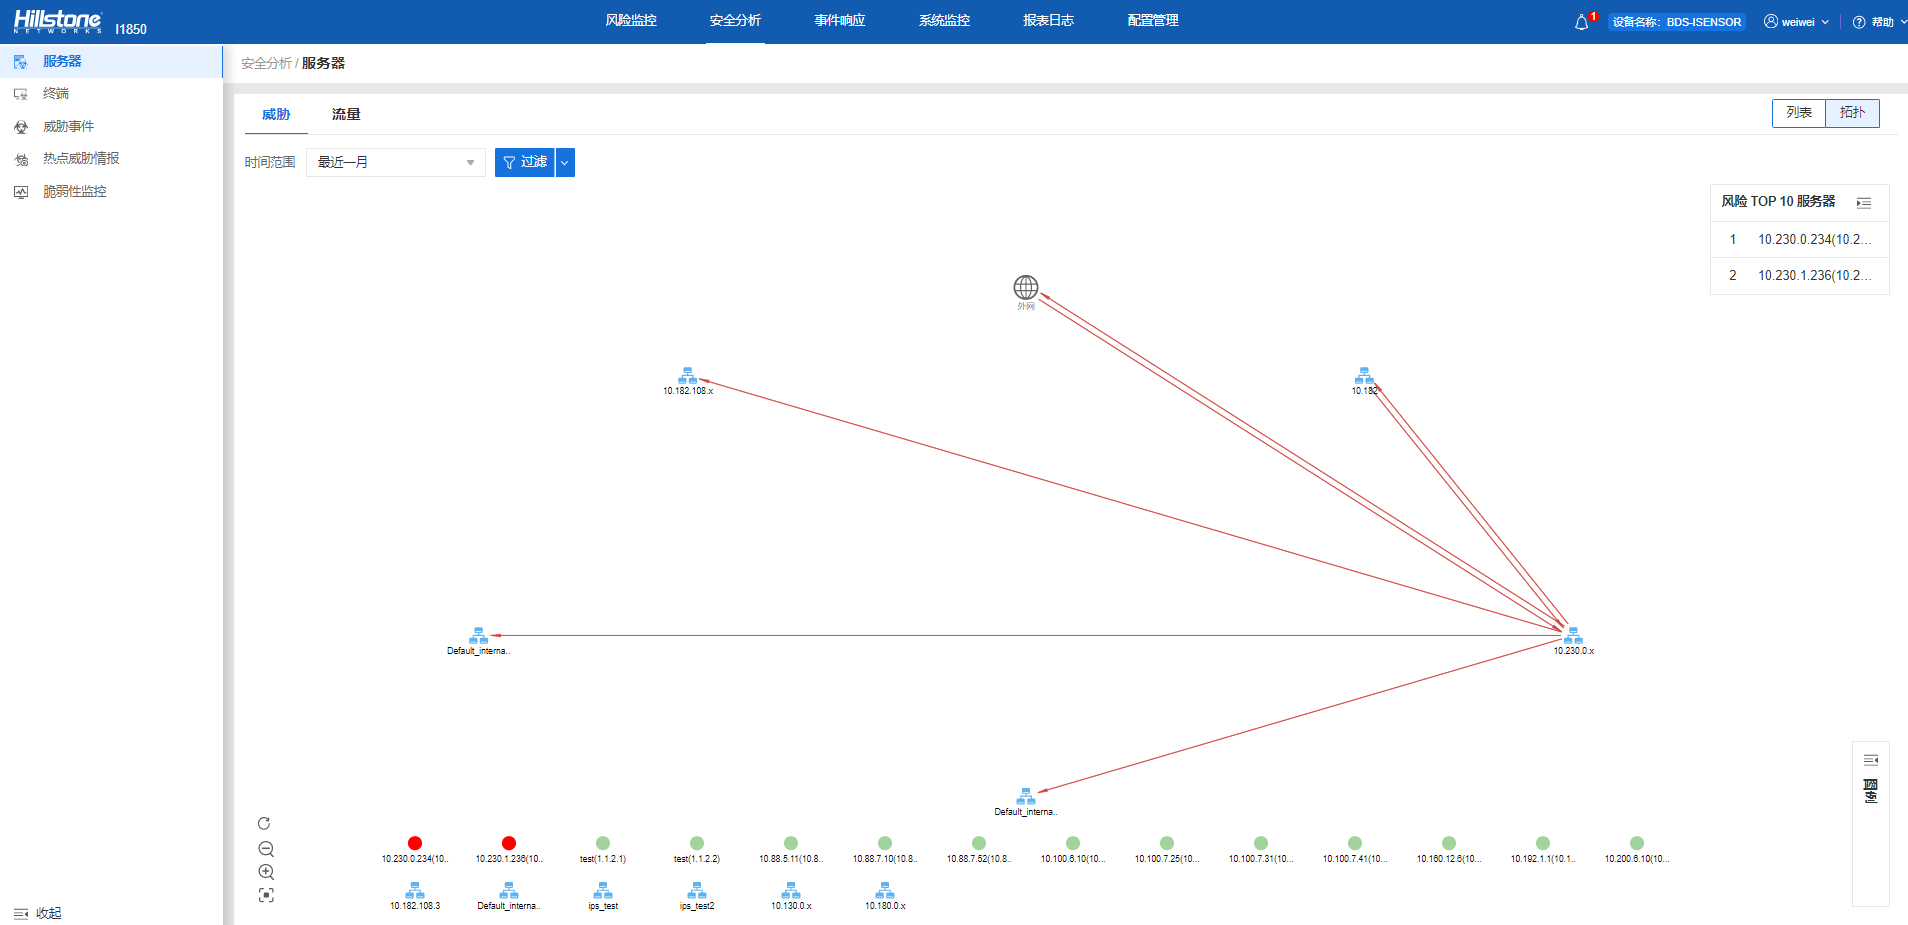This screenshot has width=1908, height=925.
Task: Expand the 过滤 filter arrow dropdown
Action: click(x=565, y=162)
